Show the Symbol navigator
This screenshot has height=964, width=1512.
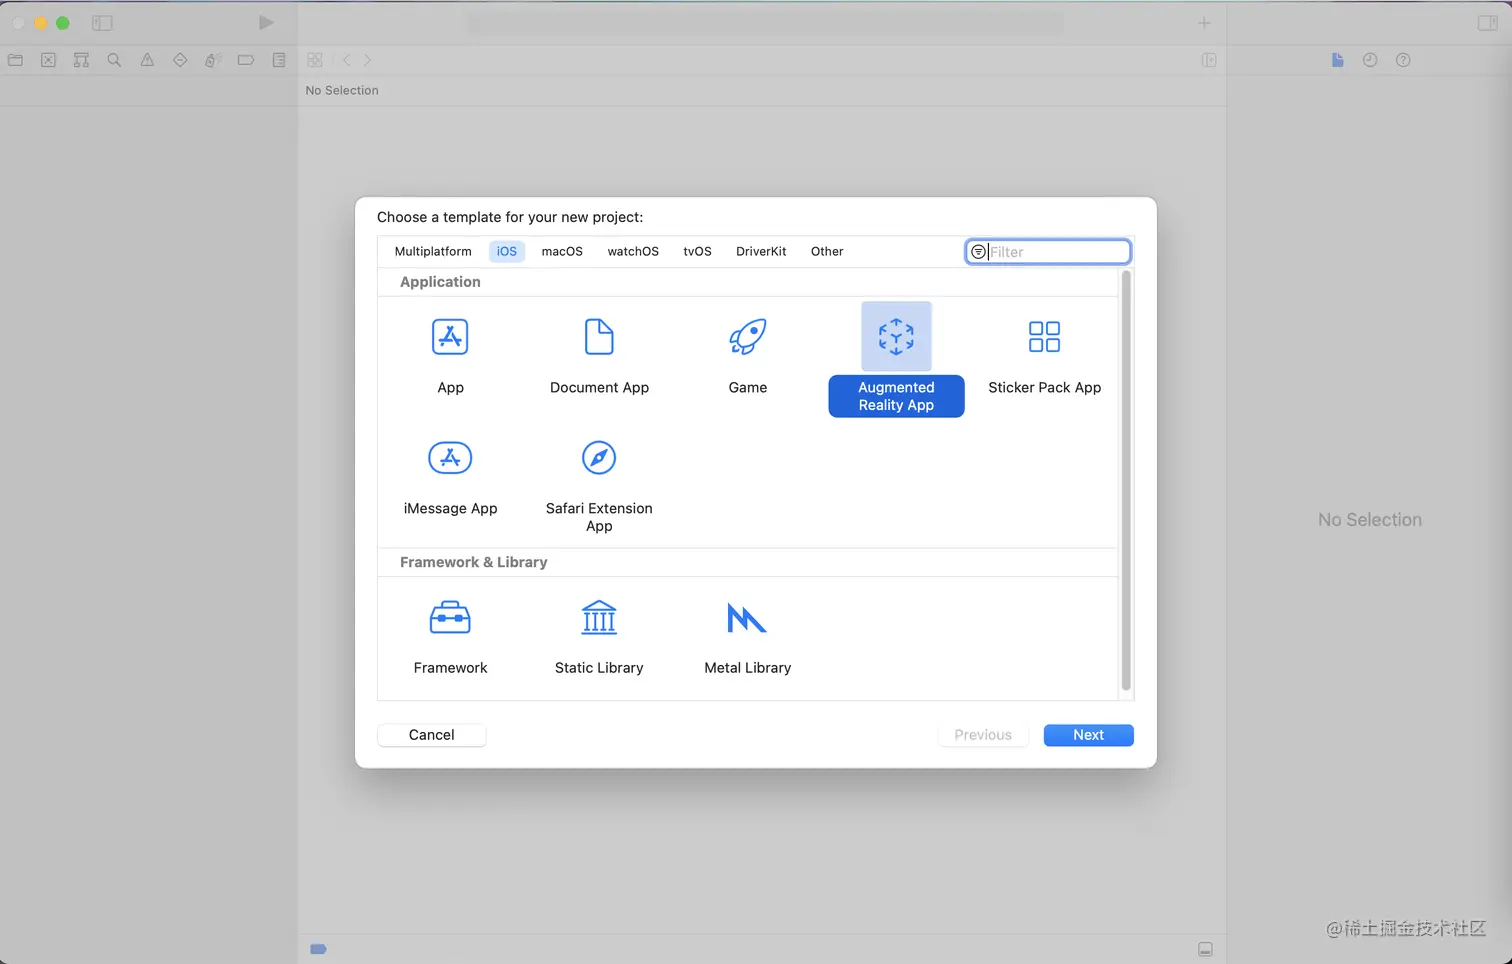[x=81, y=60]
